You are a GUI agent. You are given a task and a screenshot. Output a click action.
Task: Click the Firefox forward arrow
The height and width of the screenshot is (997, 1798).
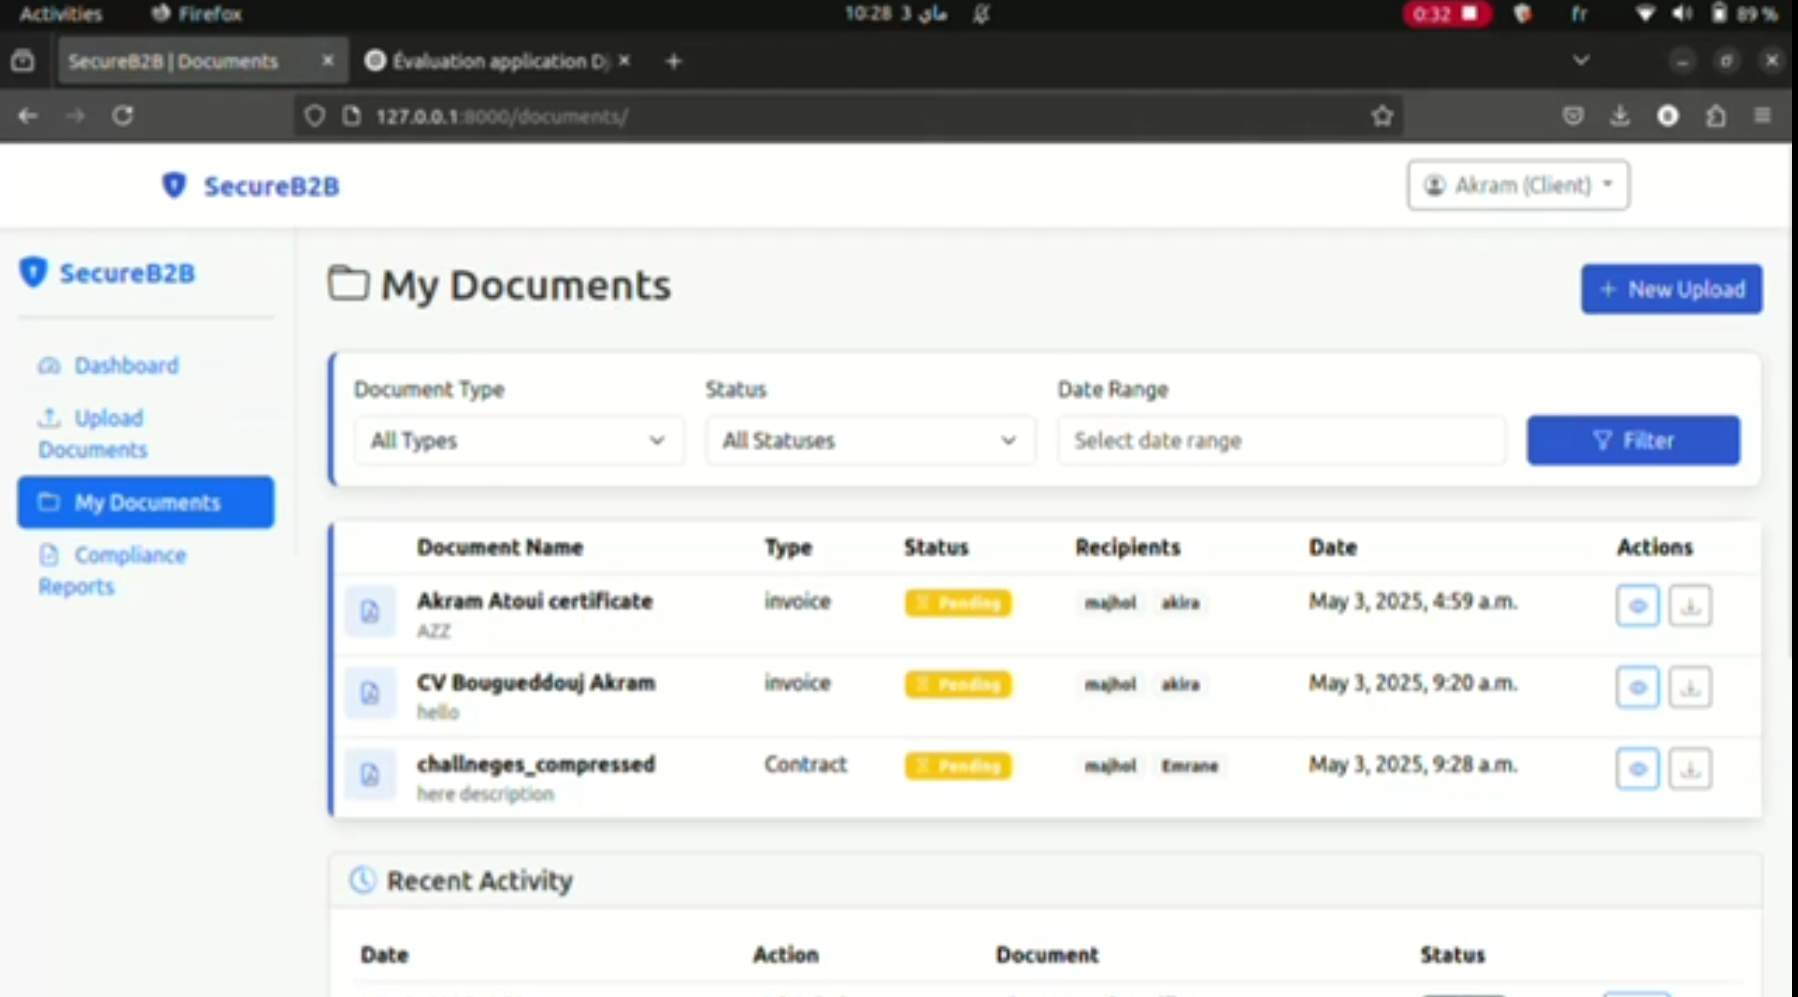click(75, 116)
